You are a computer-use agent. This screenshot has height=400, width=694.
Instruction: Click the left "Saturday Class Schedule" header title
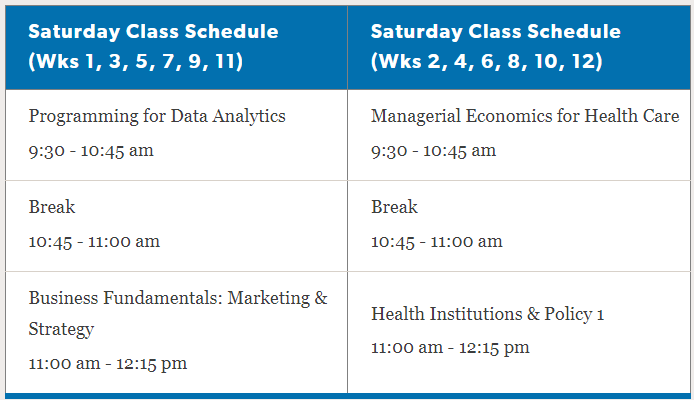point(153,31)
